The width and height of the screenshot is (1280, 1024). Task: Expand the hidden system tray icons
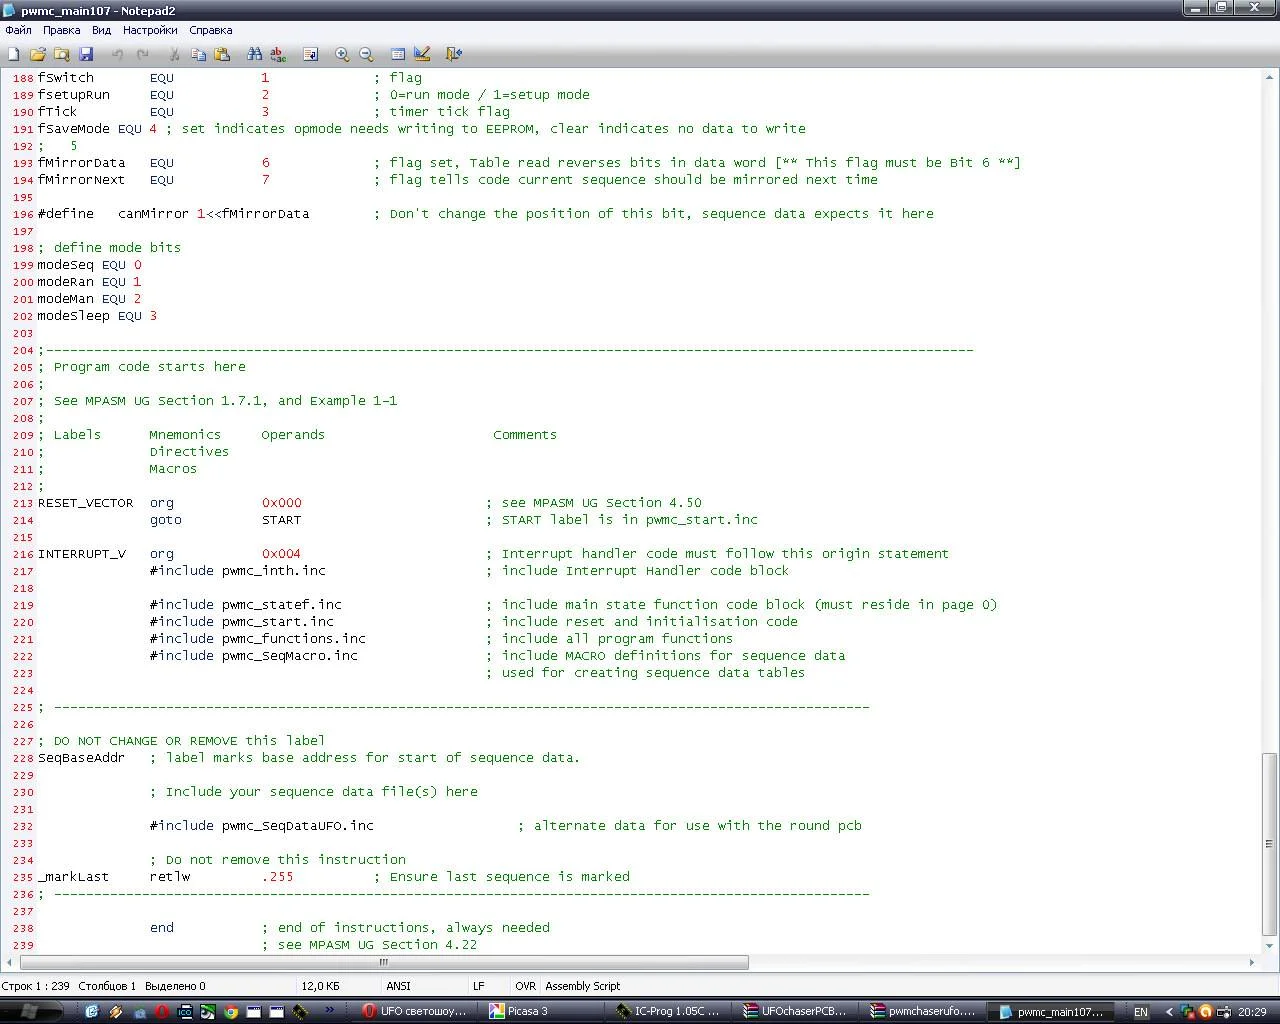click(1168, 1012)
